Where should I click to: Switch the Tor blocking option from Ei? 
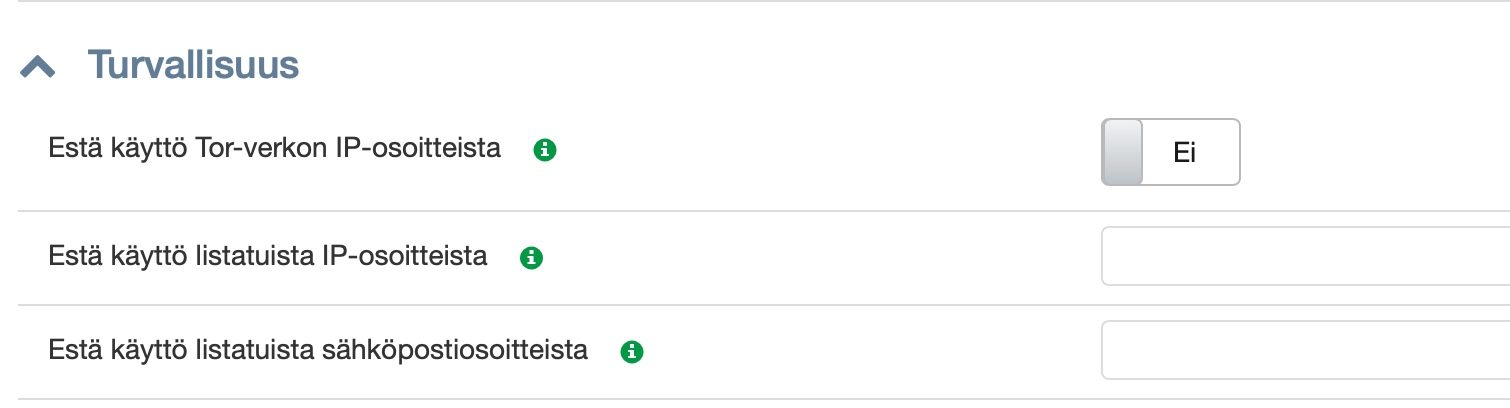1170,152
